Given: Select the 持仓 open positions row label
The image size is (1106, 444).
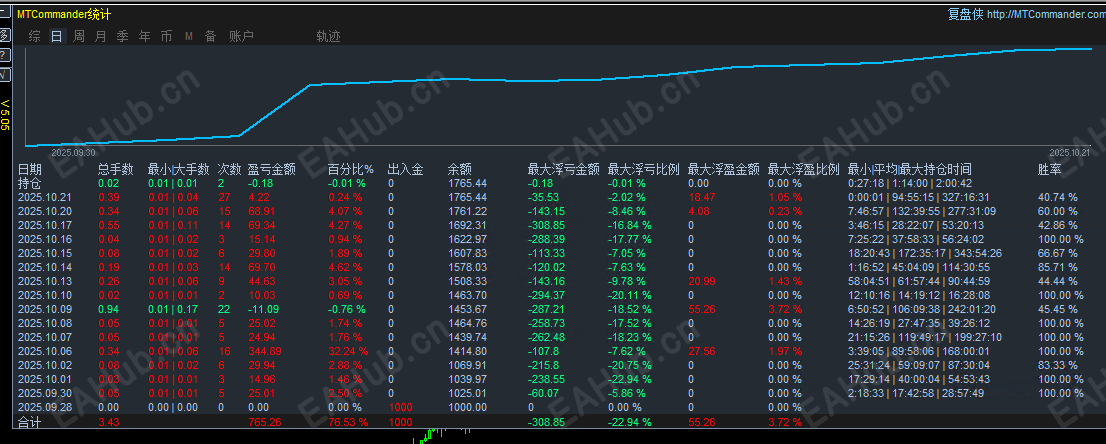Looking at the screenshot, I should coord(30,184).
